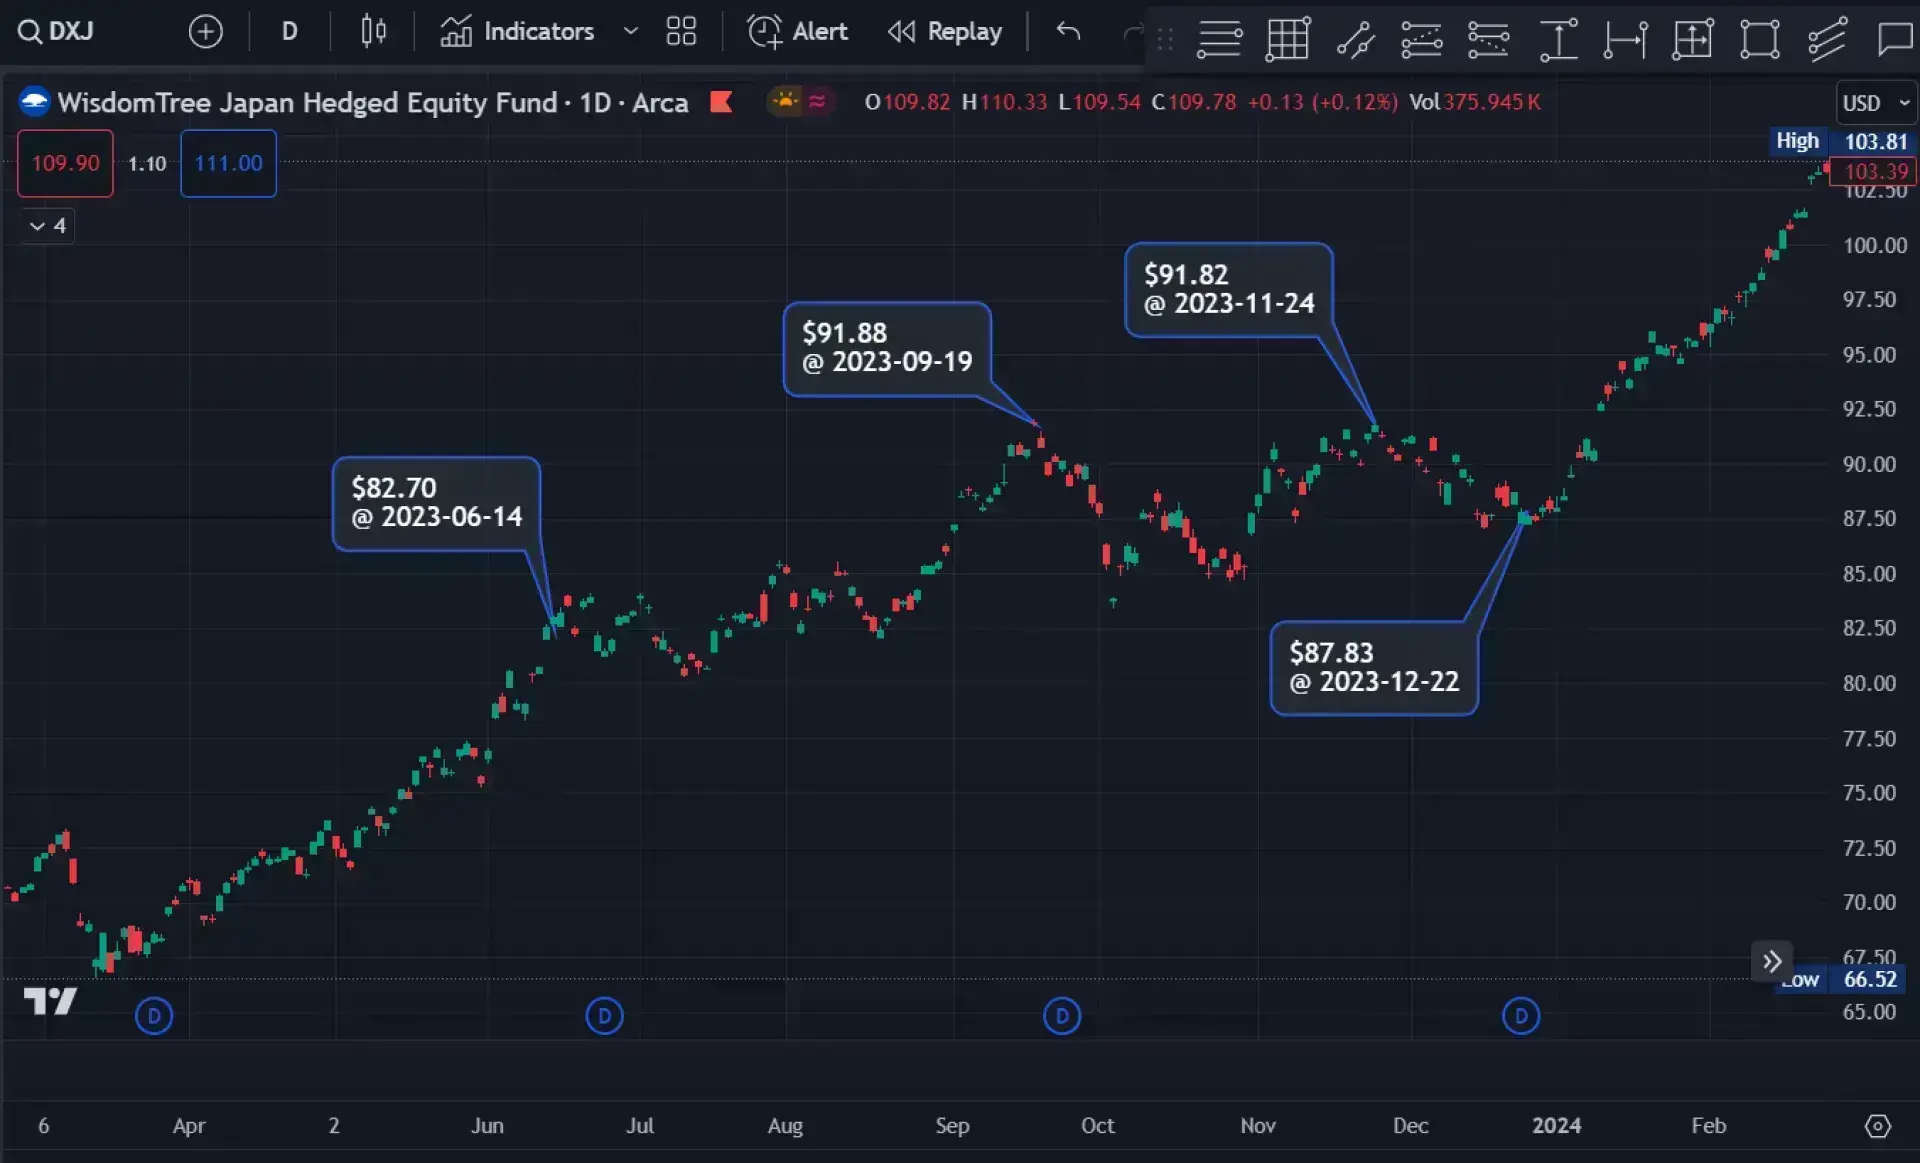Select the date and price range tool
Screen dimensions: 1920x1163
coord(1692,39)
